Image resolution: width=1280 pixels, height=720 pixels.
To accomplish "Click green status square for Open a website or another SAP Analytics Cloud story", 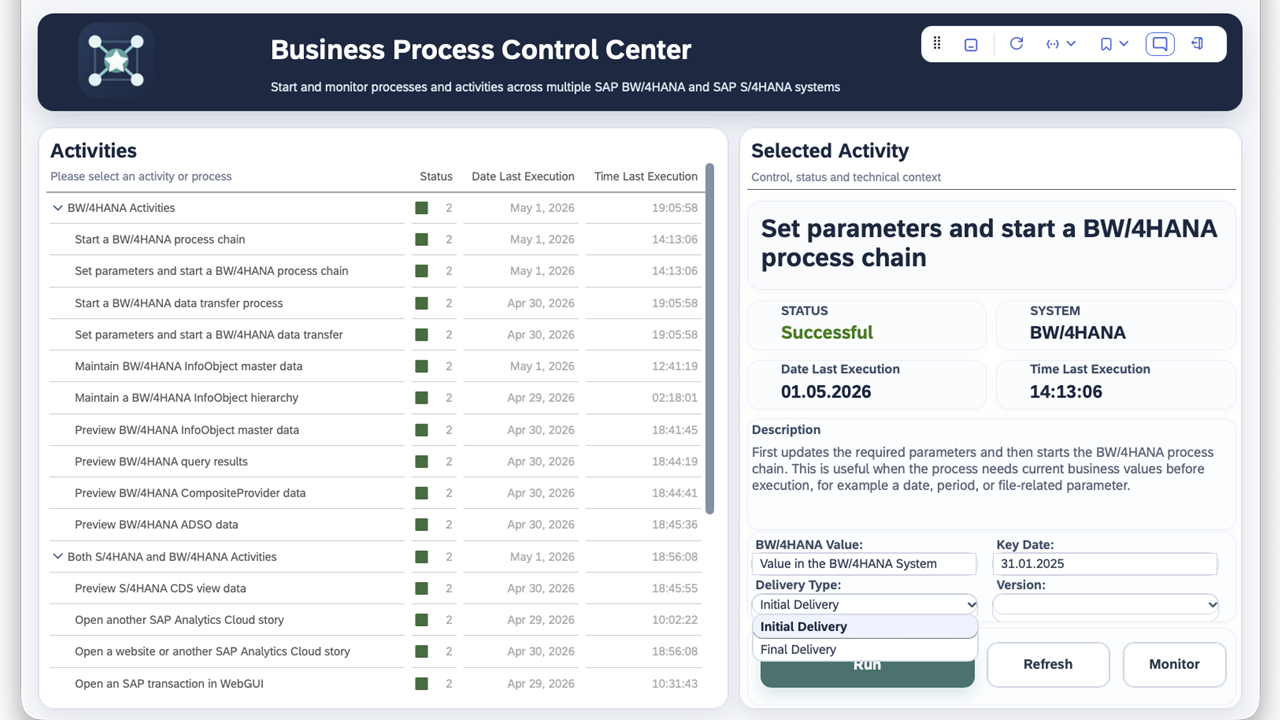I will 422,652.
